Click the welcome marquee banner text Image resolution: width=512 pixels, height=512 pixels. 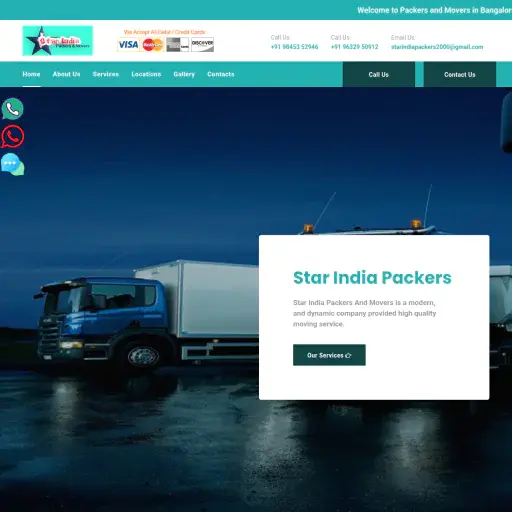[x=435, y=10]
